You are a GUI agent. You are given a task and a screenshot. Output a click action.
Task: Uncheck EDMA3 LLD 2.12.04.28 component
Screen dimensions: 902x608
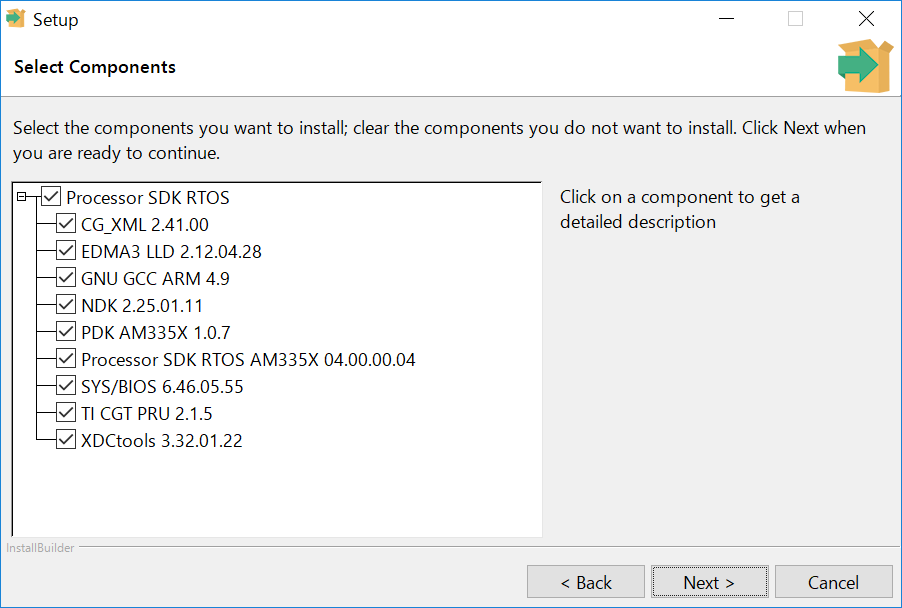pos(66,251)
